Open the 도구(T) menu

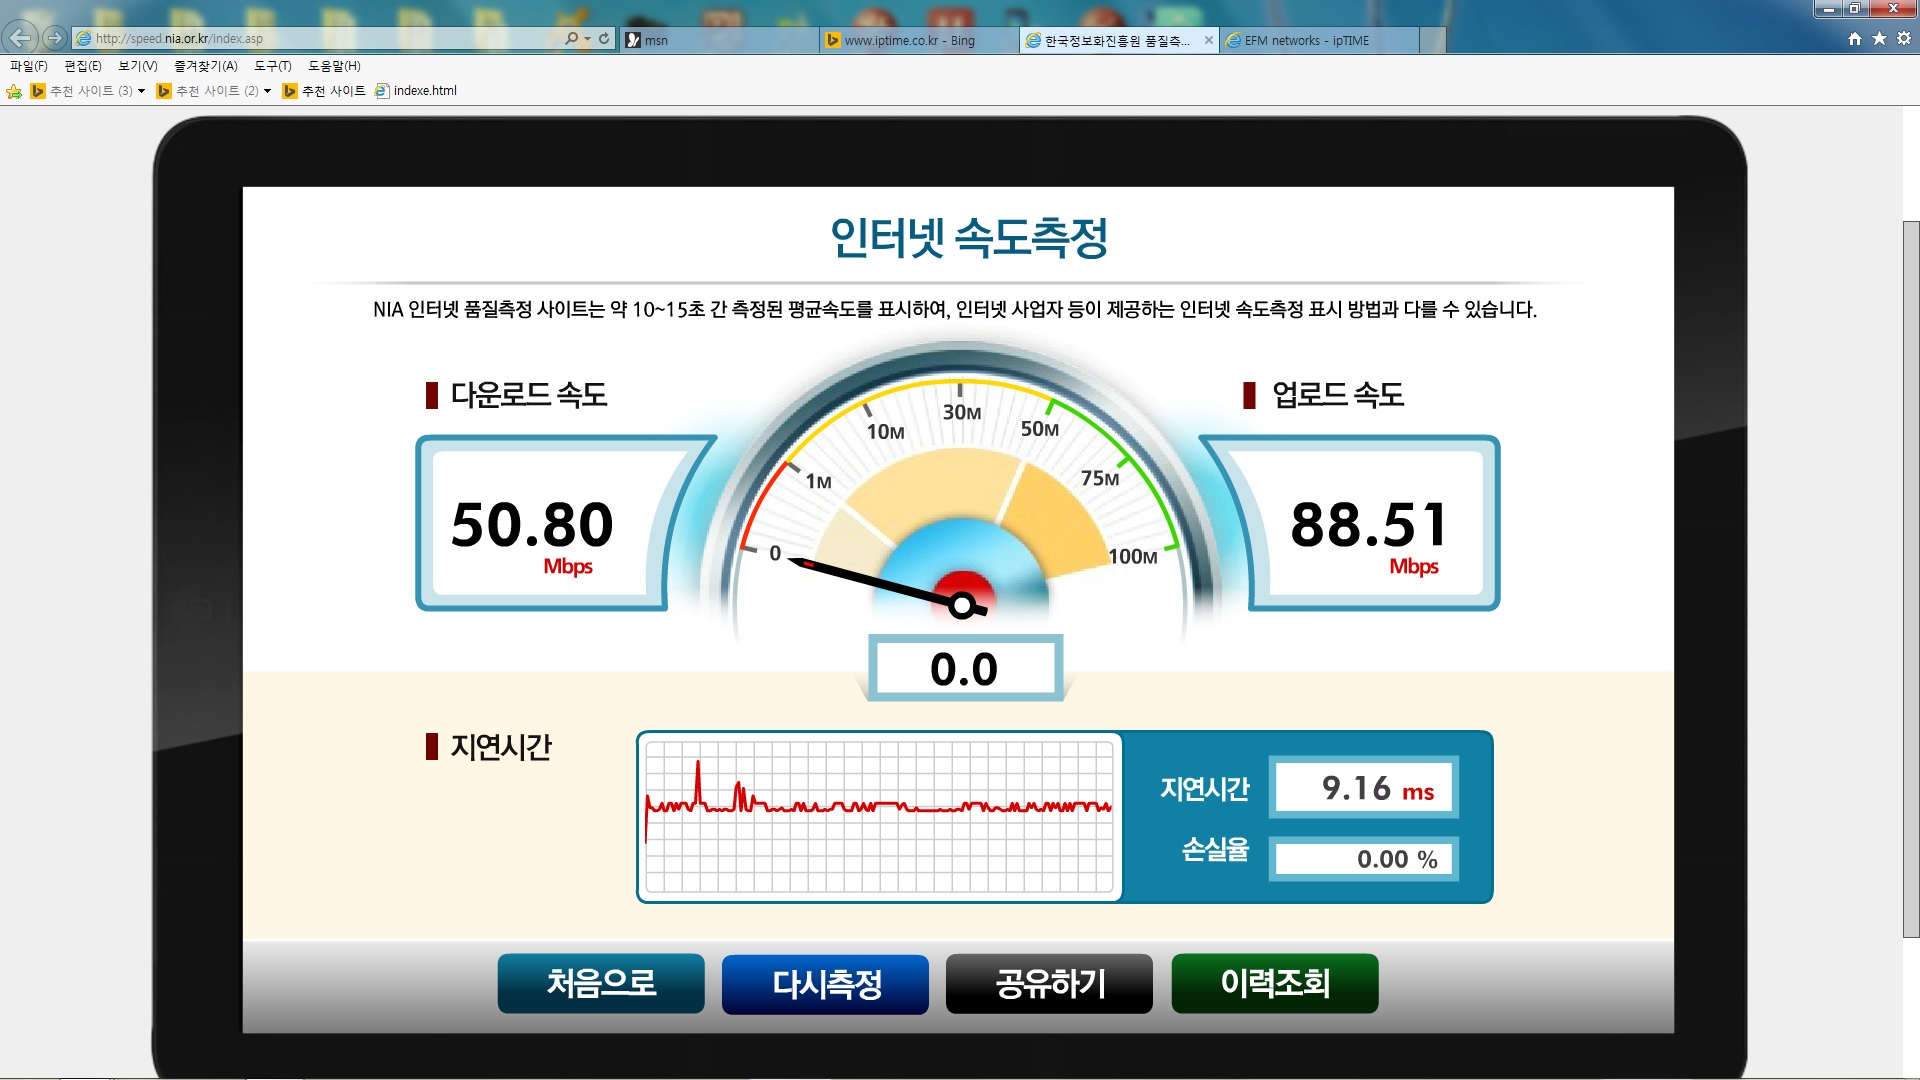click(272, 66)
